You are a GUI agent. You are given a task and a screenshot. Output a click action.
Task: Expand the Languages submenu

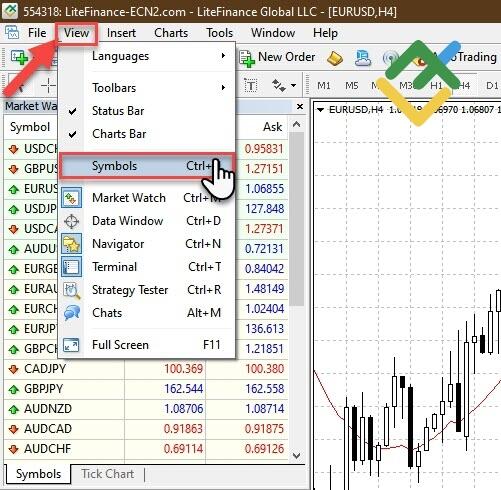[x=147, y=56]
